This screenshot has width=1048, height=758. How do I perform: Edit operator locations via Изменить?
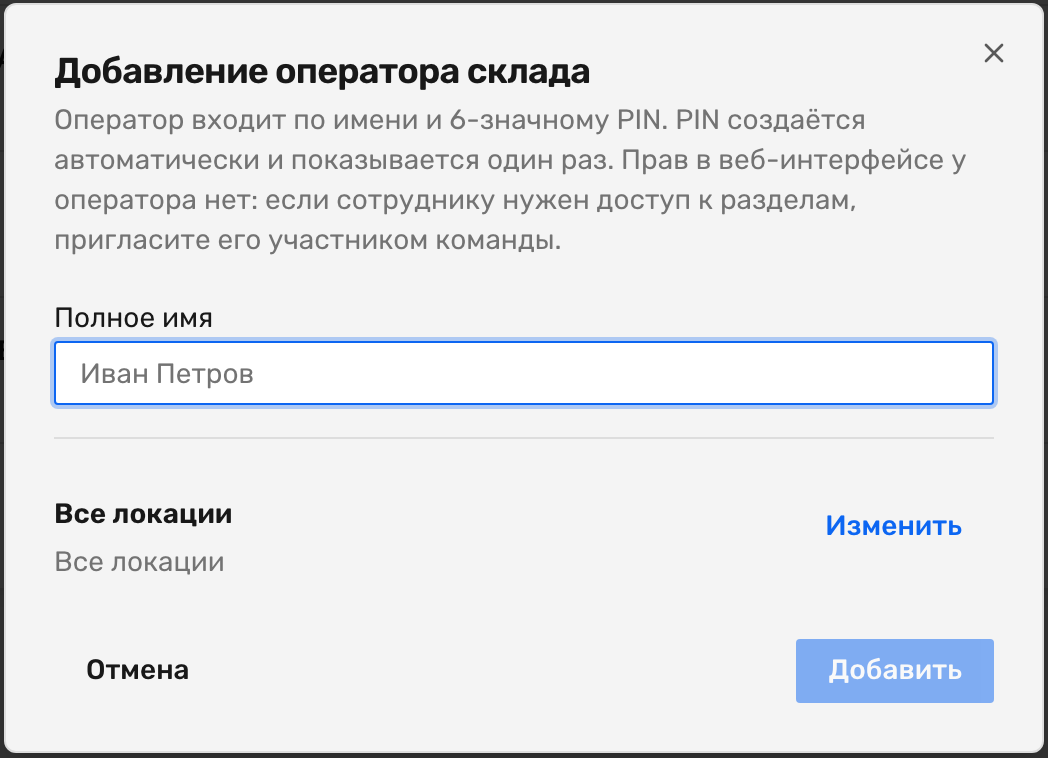pyautogui.click(x=894, y=526)
